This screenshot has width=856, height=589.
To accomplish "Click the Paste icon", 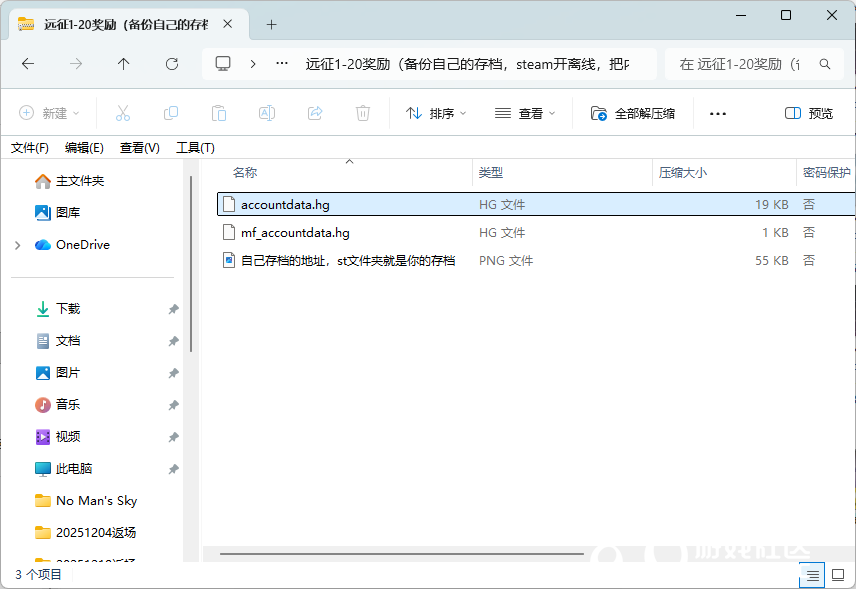I will click(219, 112).
